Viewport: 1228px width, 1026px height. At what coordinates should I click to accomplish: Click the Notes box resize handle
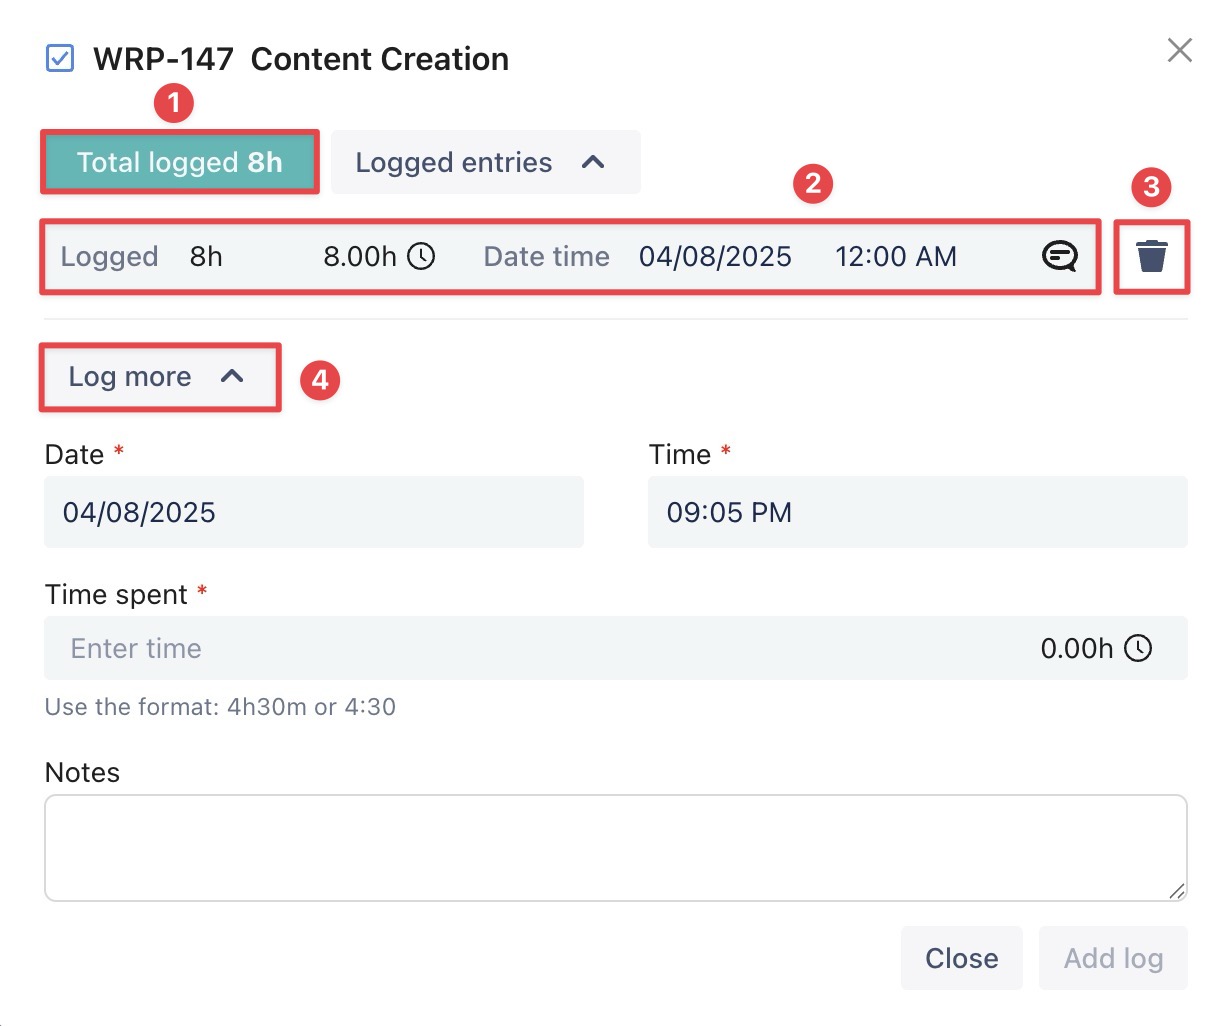point(1177,891)
